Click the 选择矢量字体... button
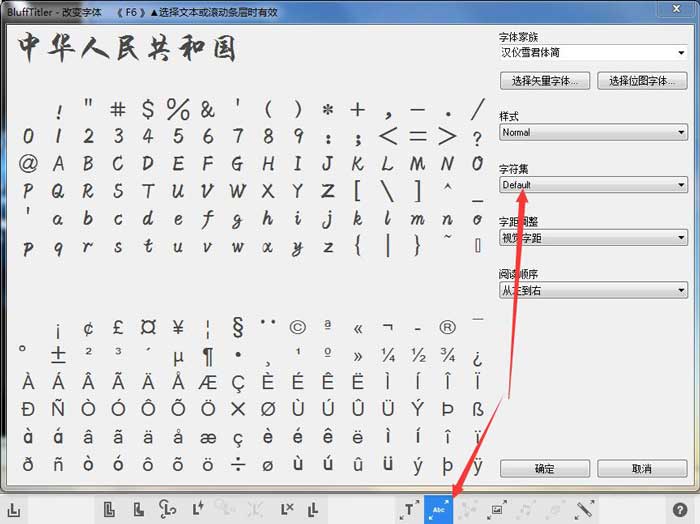Viewport: 700px width, 524px height. coord(545,81)
